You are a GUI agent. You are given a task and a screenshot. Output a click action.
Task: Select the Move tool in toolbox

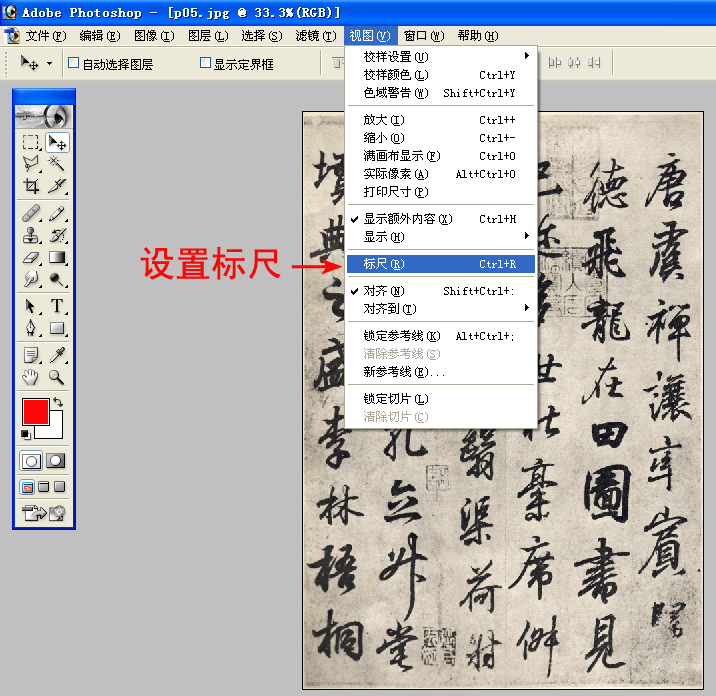tap(58, 142)
